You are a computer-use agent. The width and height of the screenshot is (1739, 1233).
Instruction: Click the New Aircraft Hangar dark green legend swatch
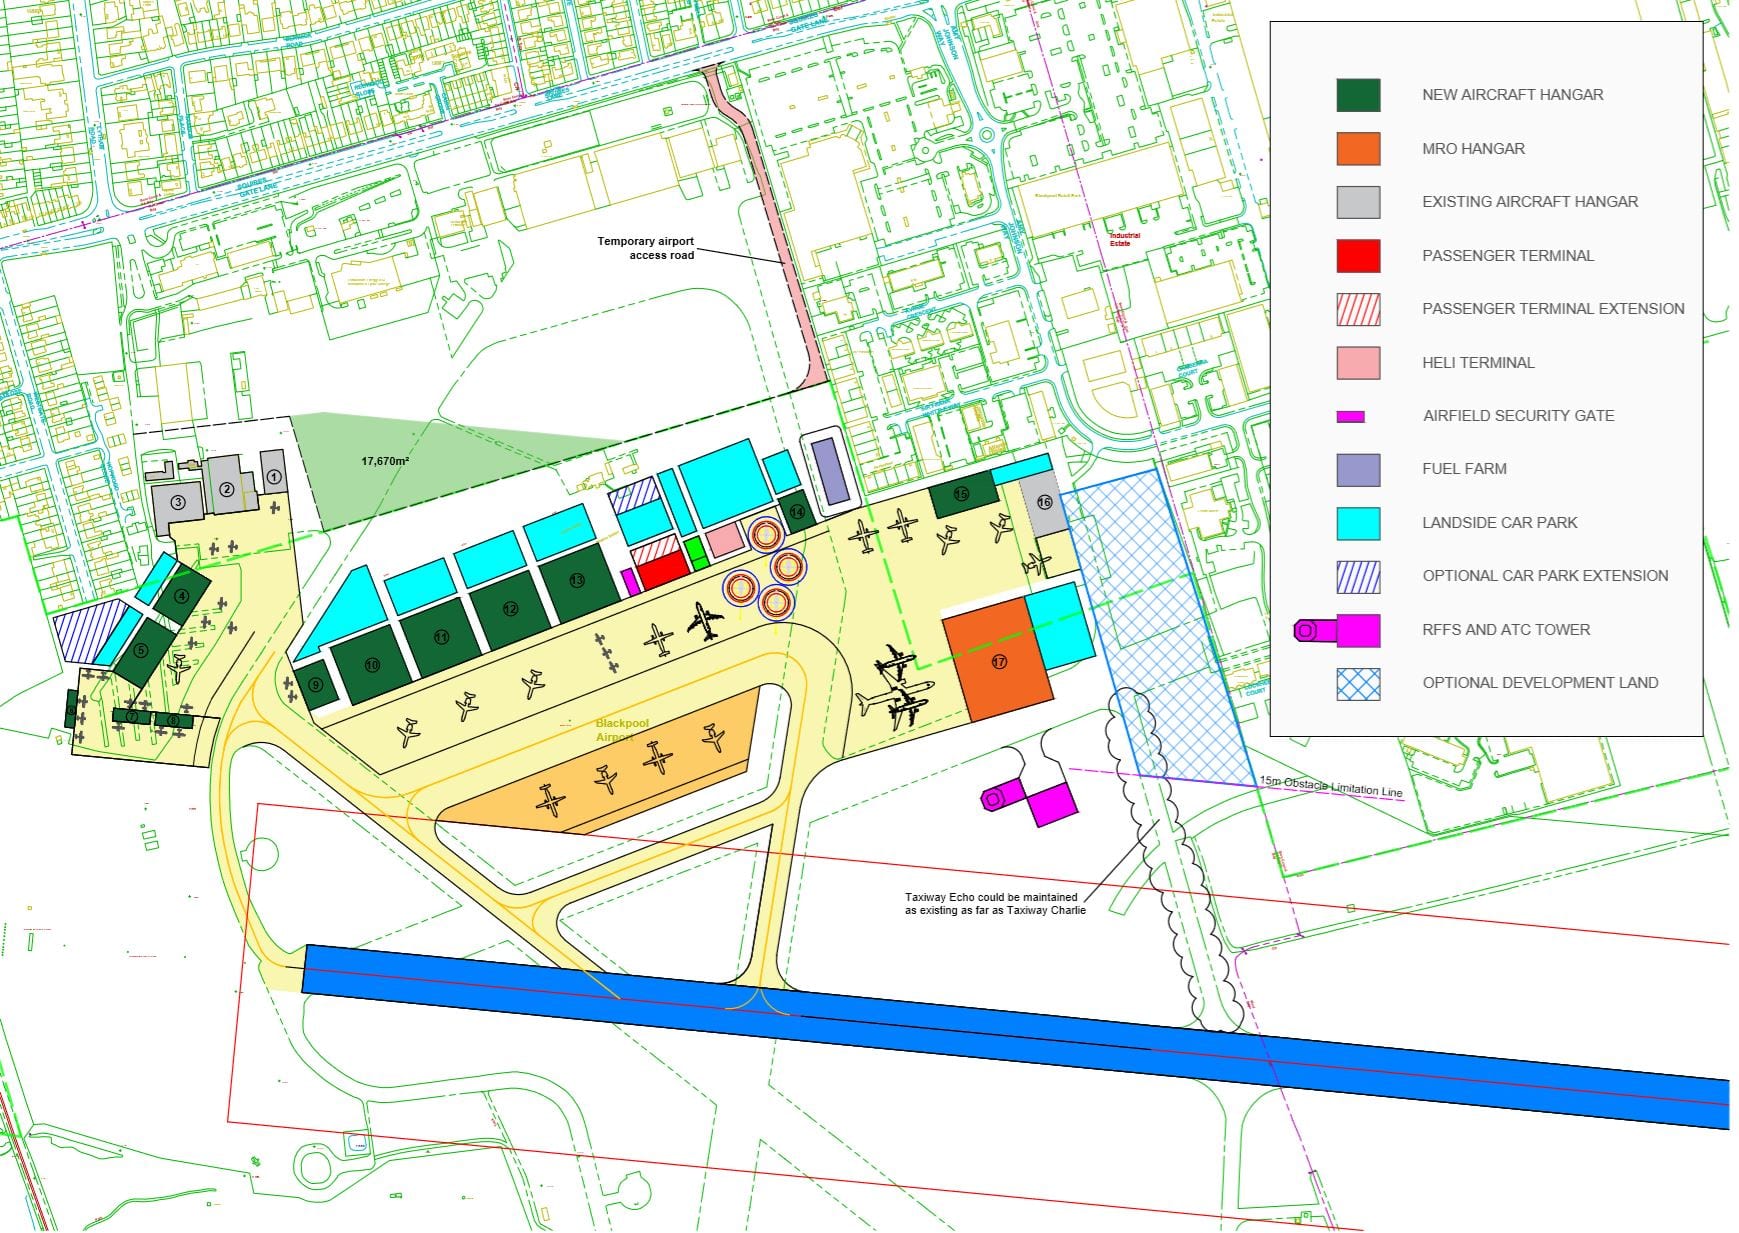[1358, 95]
